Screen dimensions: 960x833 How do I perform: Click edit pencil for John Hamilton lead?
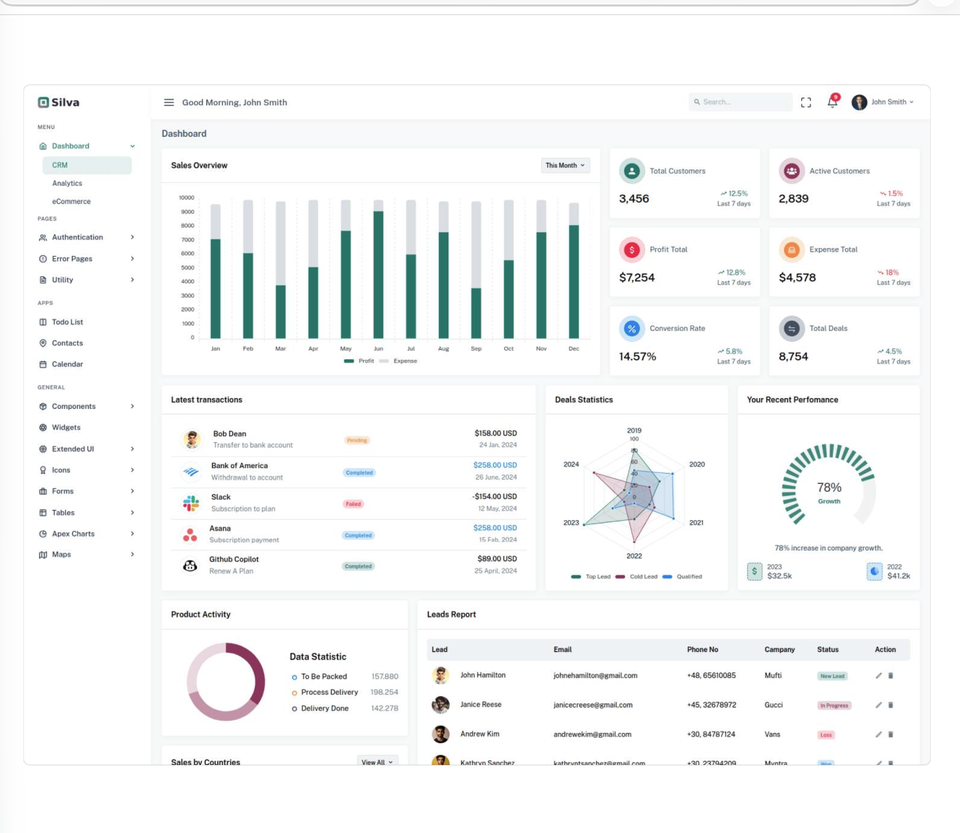[x=878, y=676]
